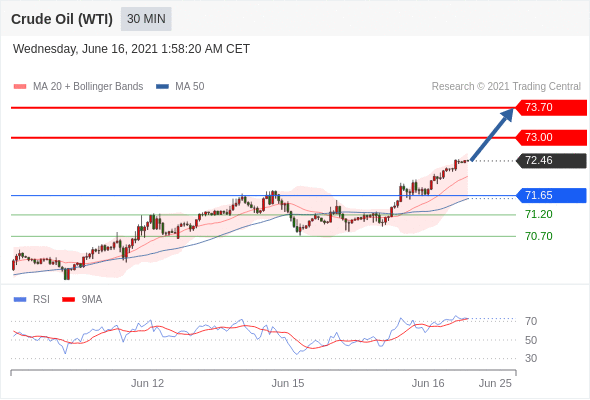Click the green 70.70 support label

538,236
